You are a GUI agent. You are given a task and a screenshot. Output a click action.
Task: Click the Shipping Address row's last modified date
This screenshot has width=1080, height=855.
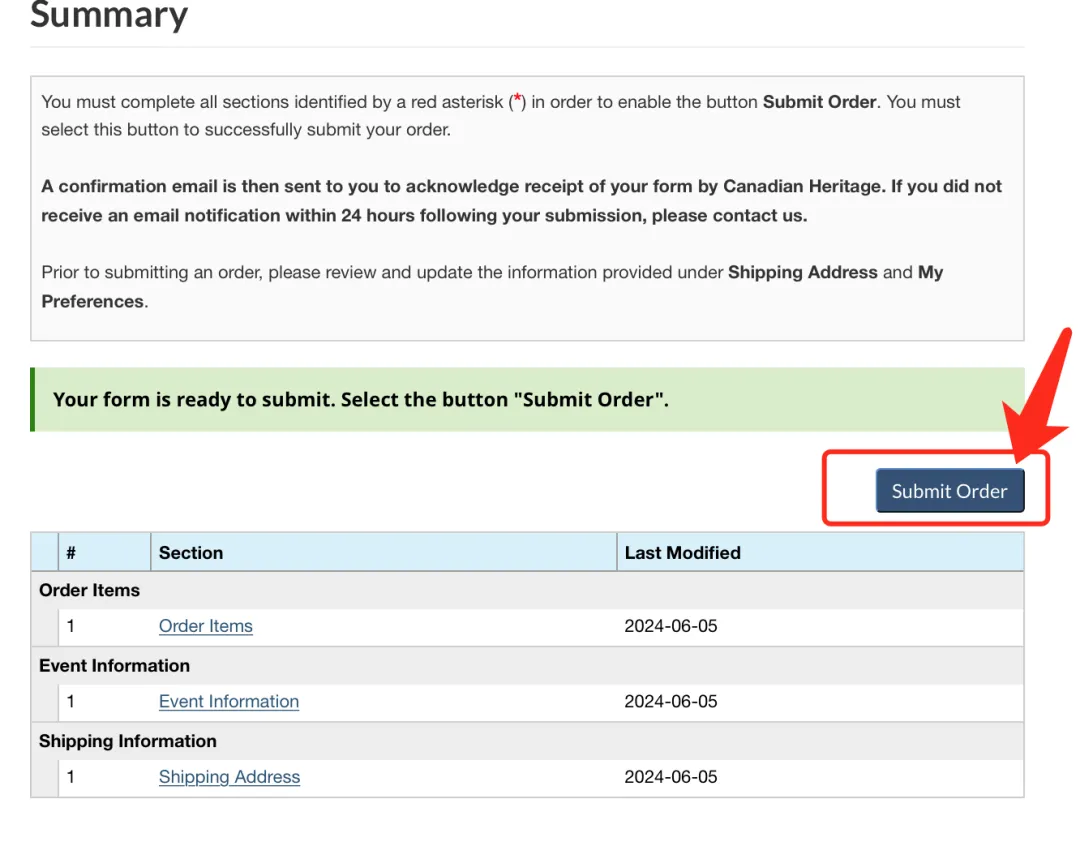671,777
